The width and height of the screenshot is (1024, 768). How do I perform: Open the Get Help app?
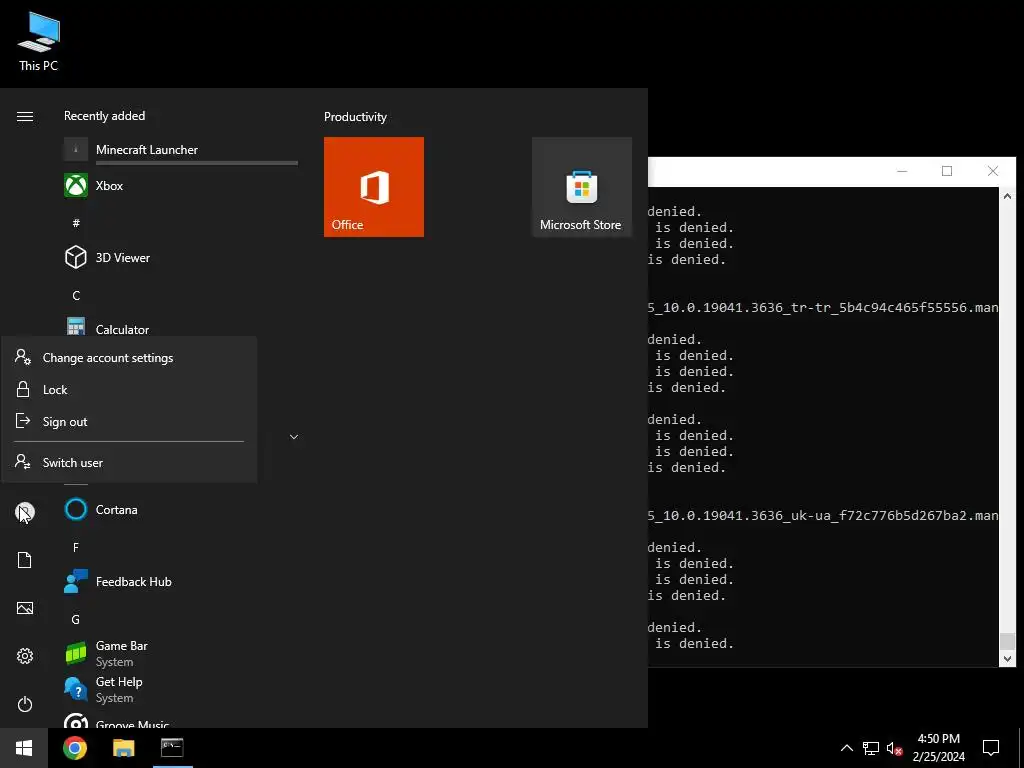tap(180, 689)
